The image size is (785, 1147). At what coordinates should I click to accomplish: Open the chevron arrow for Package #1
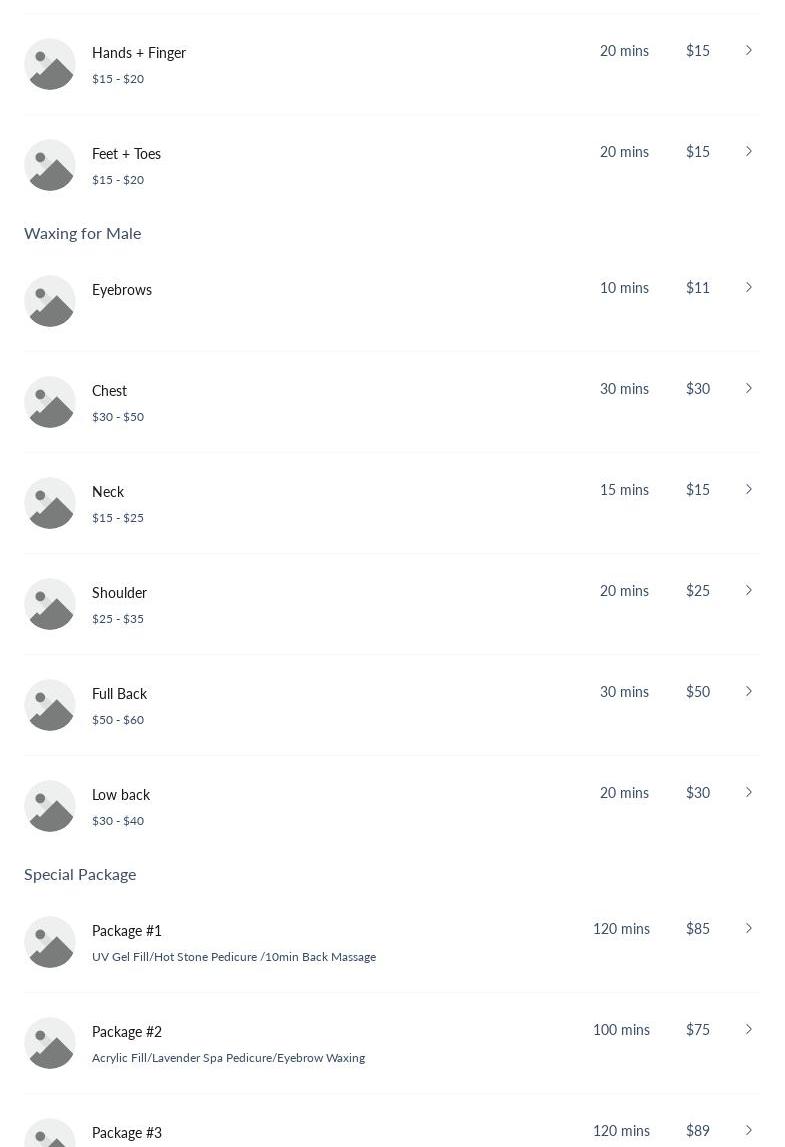748,928
